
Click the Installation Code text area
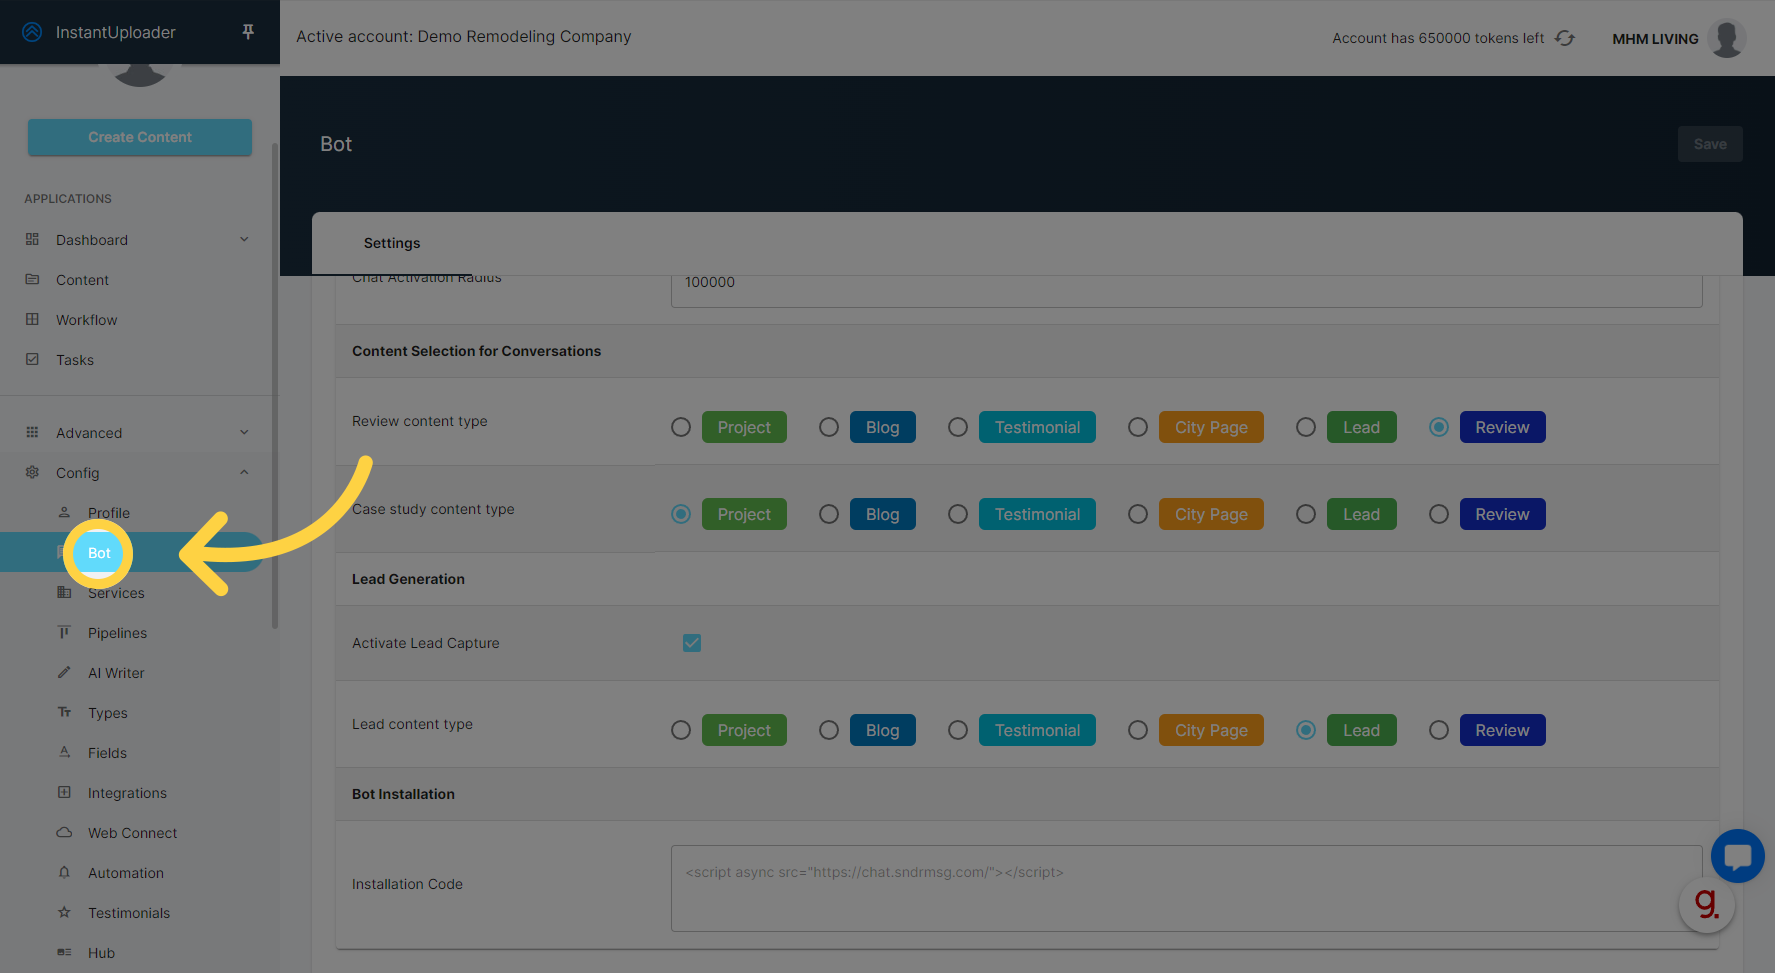pos(1186,888)
